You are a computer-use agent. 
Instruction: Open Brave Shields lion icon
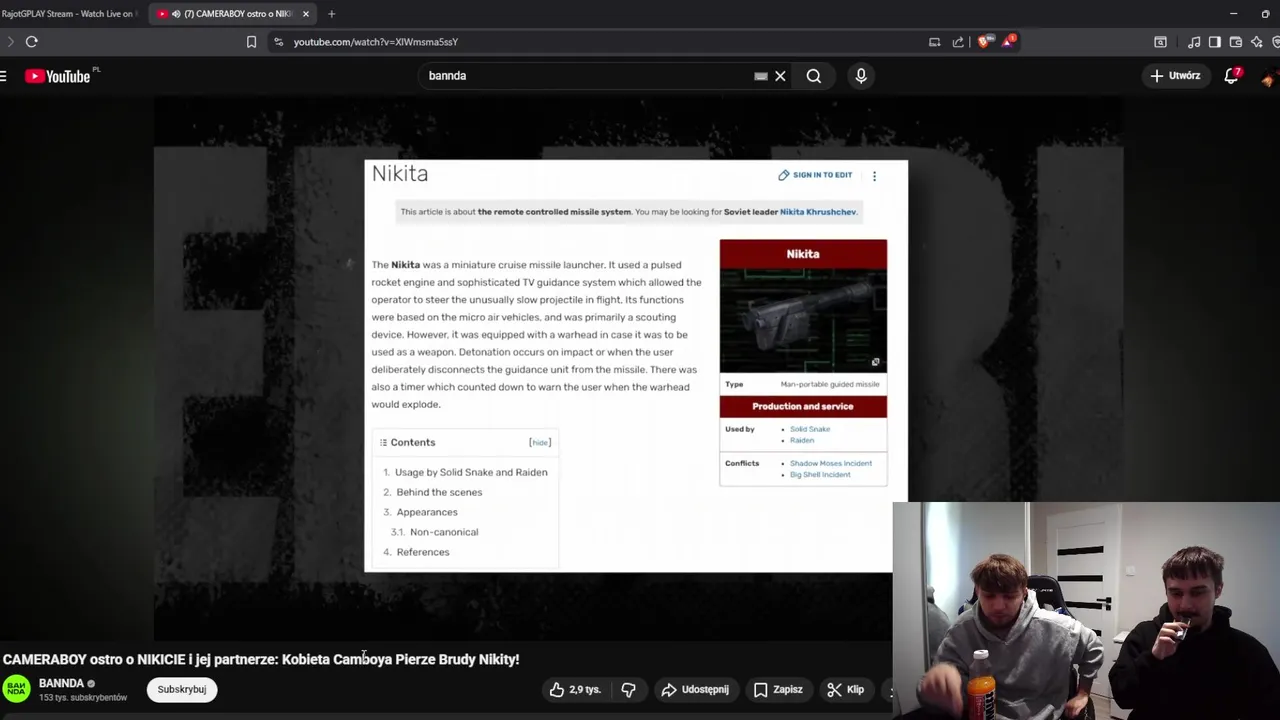click(x=984, y=42)
